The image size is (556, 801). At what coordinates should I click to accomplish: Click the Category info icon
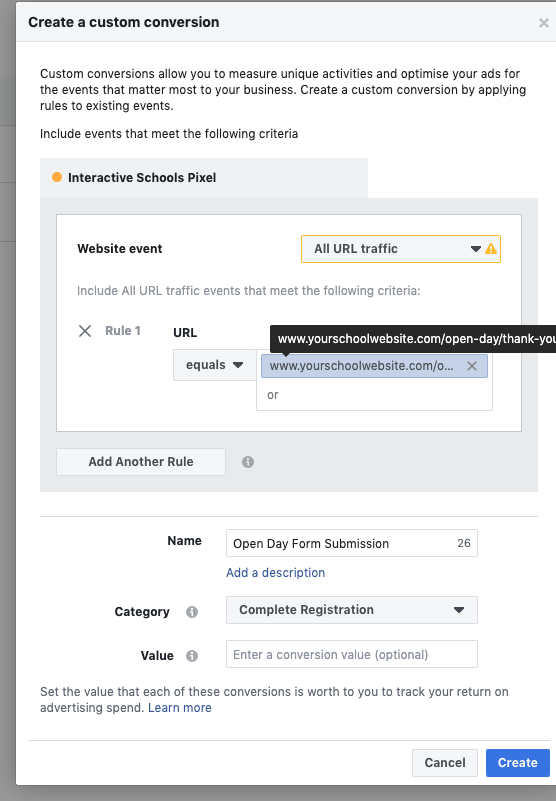[192, 611]
